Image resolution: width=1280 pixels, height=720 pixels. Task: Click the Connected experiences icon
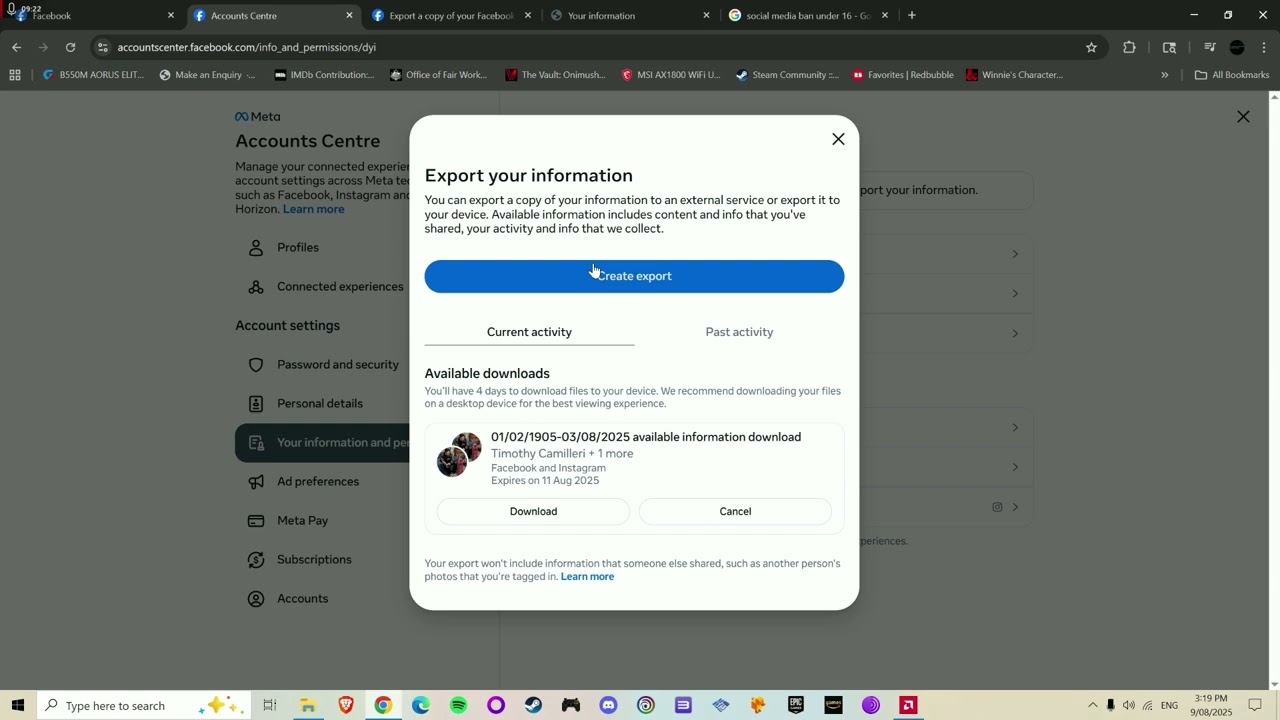[x=256, y=286]
